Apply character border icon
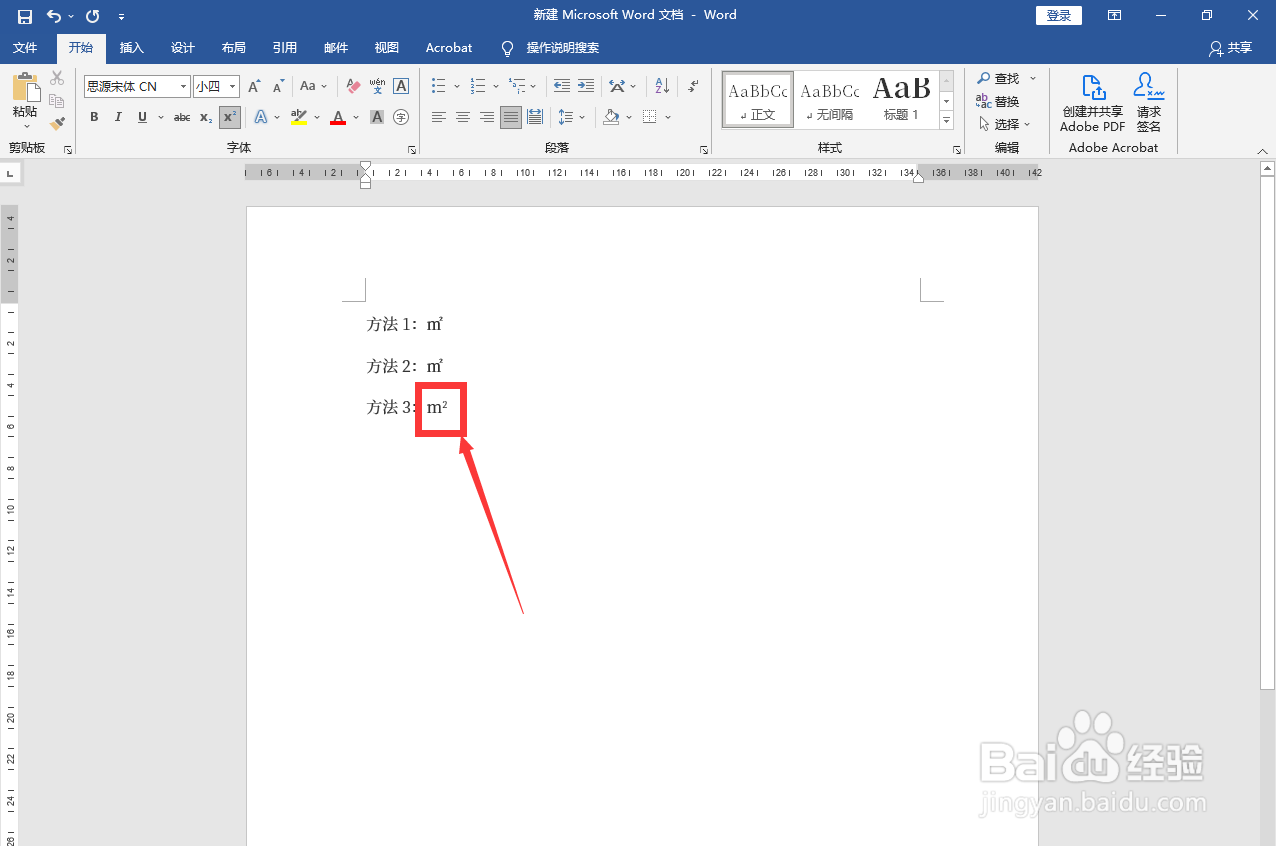 pyautogui.click(x=401, y=86)
